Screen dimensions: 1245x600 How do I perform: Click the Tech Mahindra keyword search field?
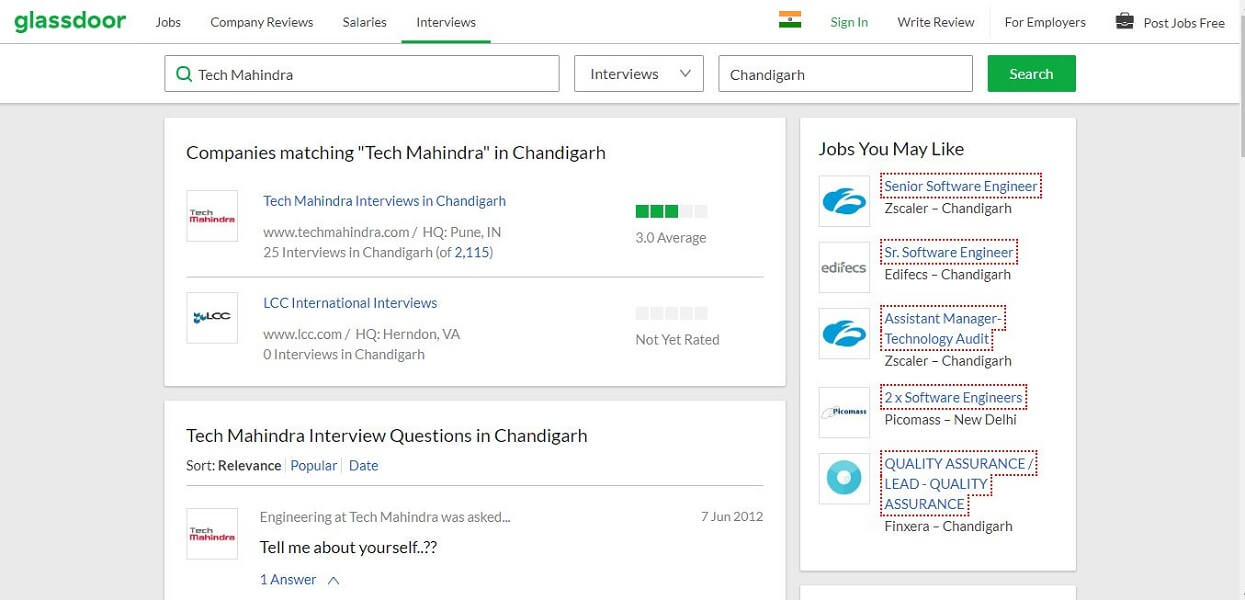(362, 74)
